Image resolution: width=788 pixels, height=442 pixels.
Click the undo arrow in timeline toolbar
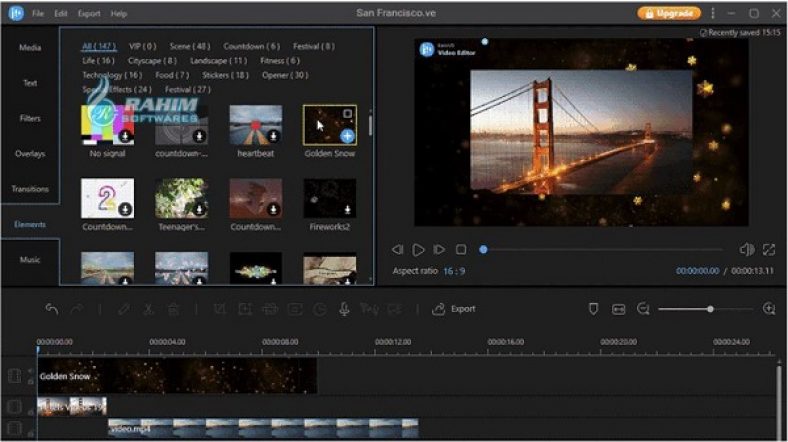[x=52, y=309]
